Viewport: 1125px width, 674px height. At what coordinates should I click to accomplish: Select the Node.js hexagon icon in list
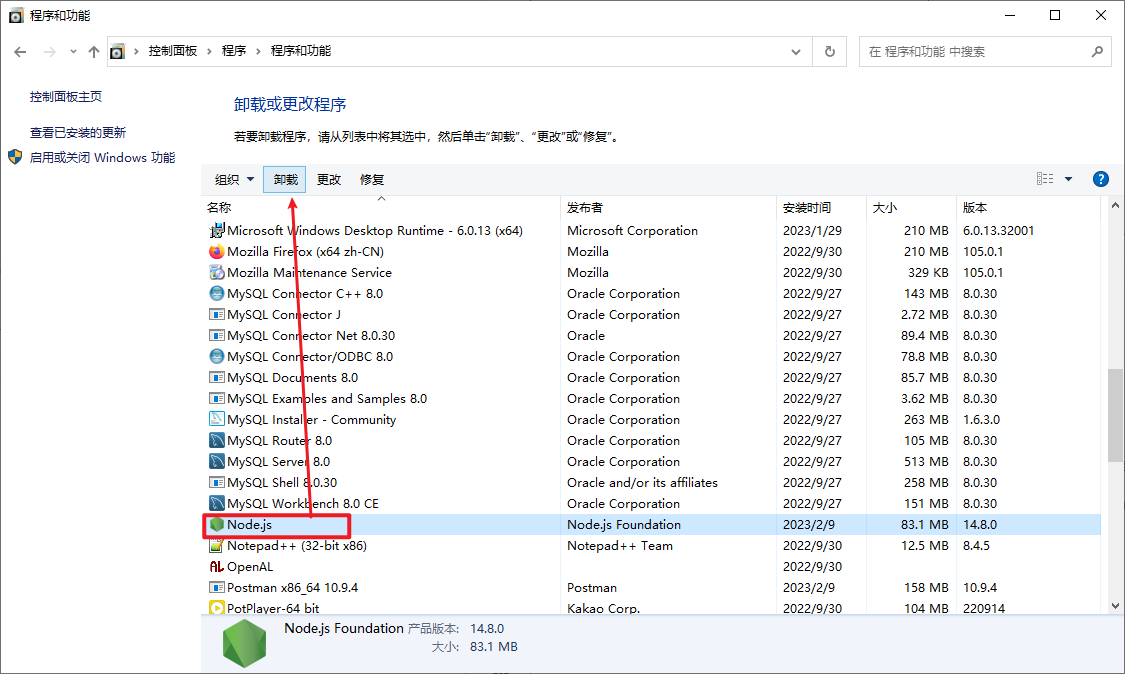point(217,525)
